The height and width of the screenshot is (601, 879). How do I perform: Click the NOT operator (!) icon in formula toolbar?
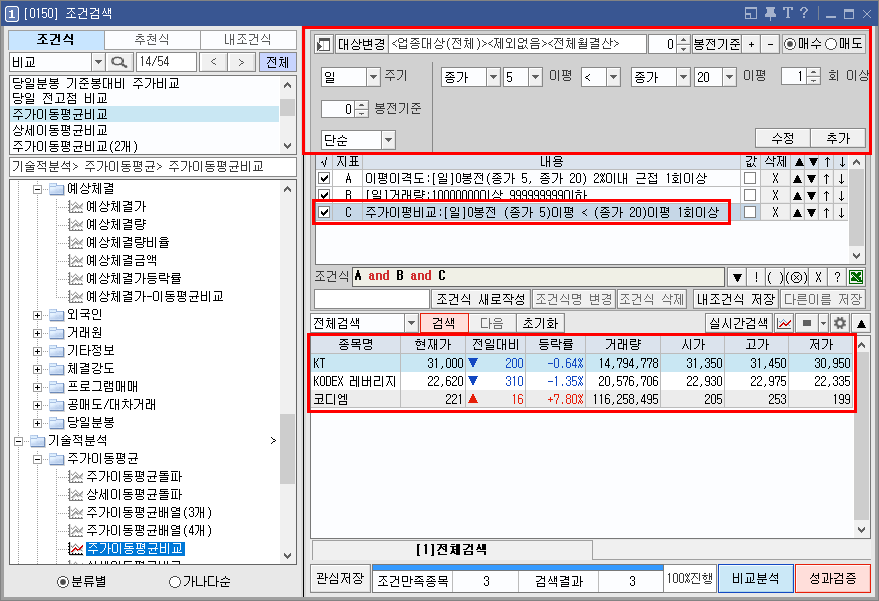[756, 277]
